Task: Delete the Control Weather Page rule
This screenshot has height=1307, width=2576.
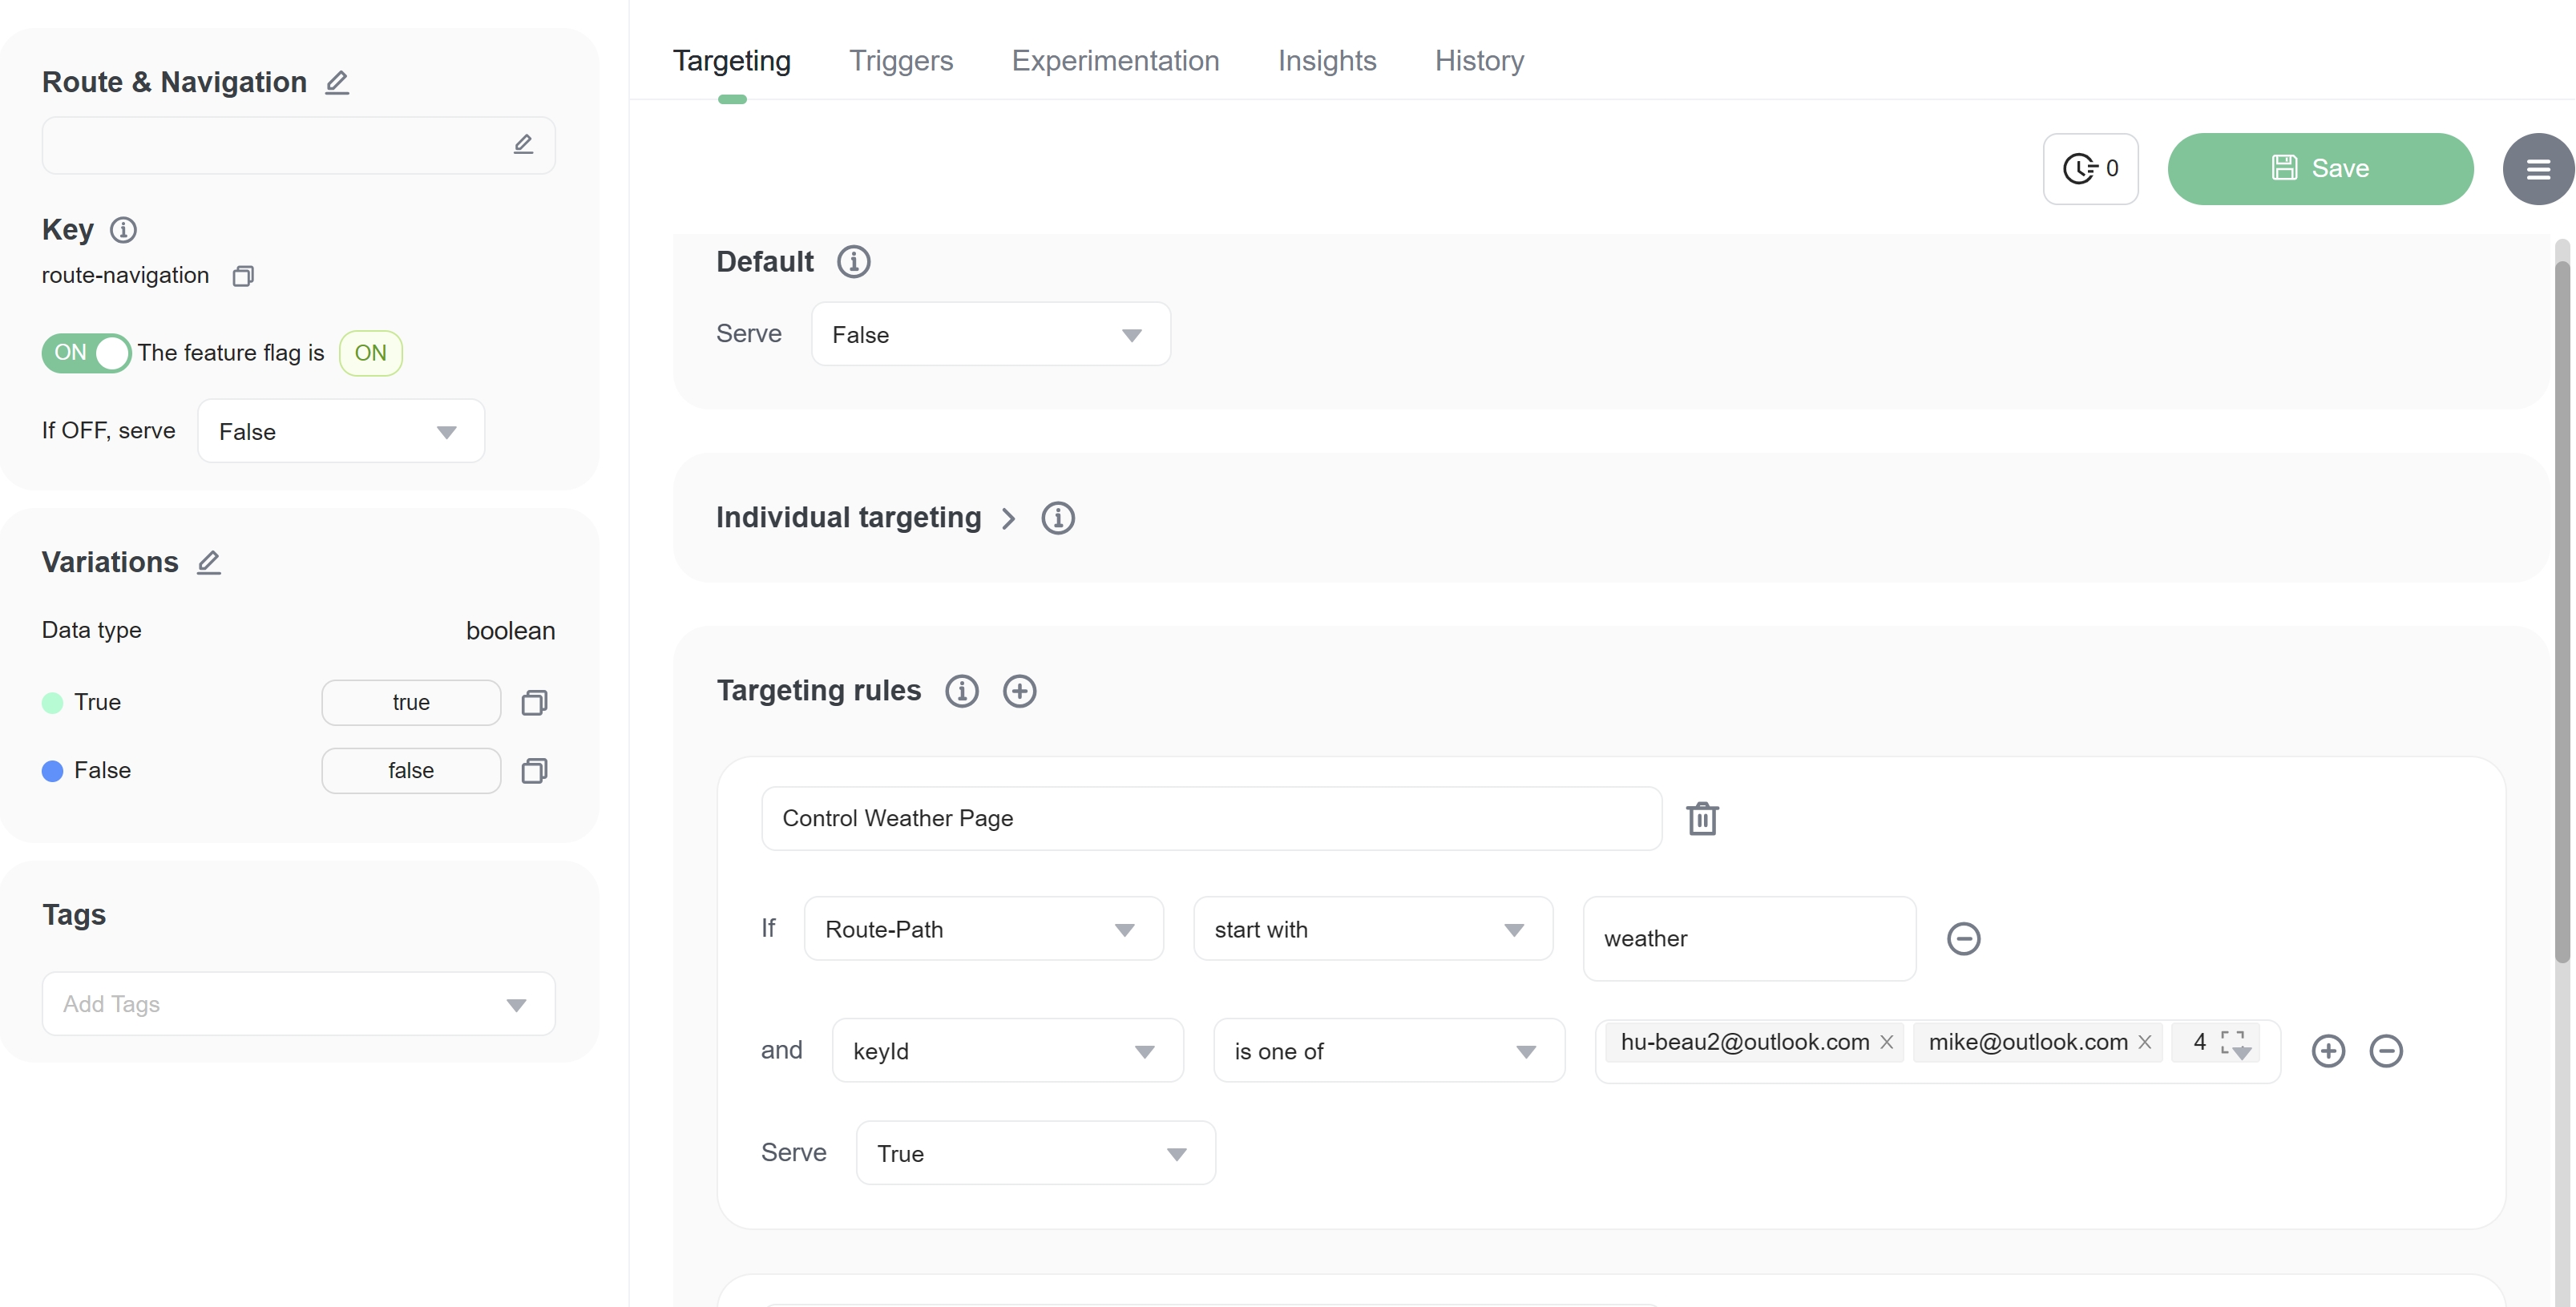Action: (1702, 819)
